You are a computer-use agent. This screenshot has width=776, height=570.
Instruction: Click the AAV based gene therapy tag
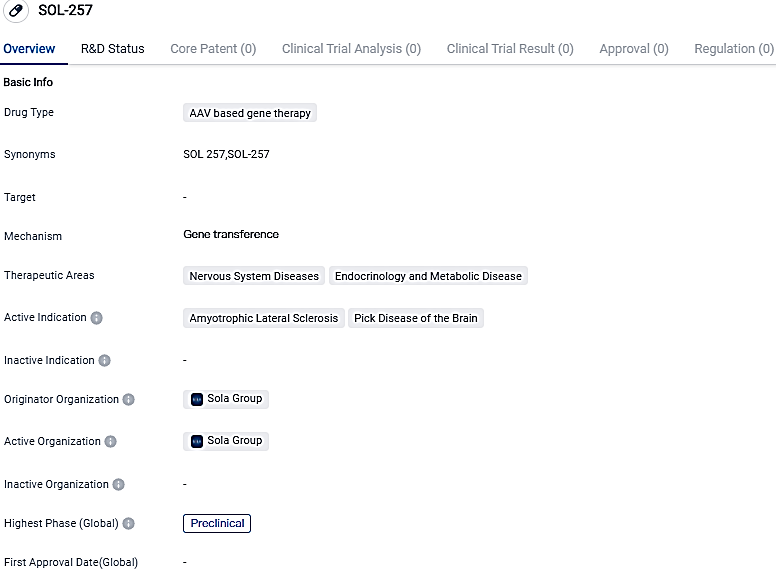[250, 113]
